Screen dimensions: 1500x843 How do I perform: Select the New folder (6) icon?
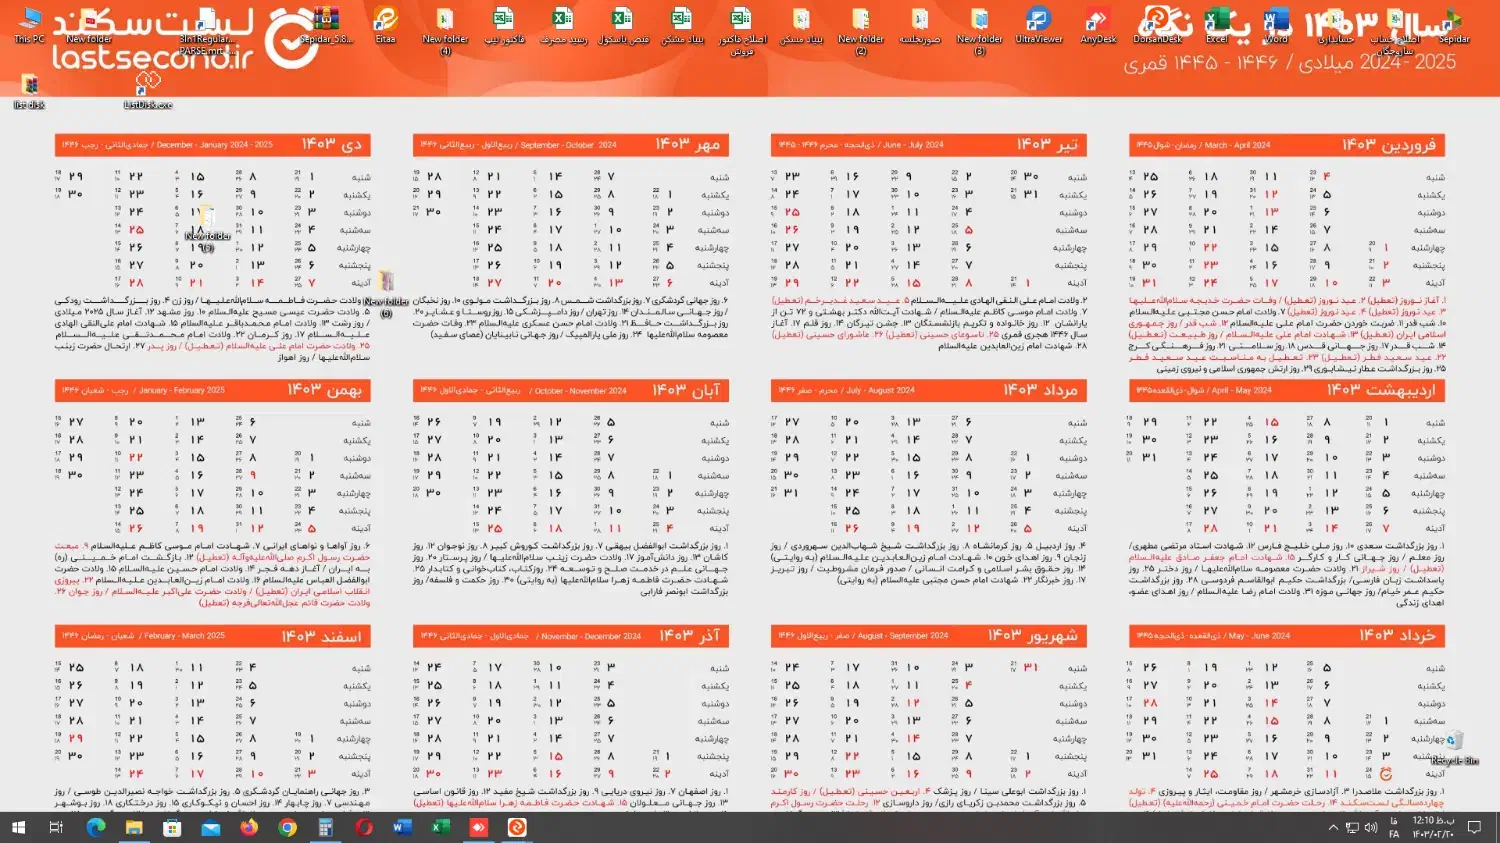pos(386,294)
